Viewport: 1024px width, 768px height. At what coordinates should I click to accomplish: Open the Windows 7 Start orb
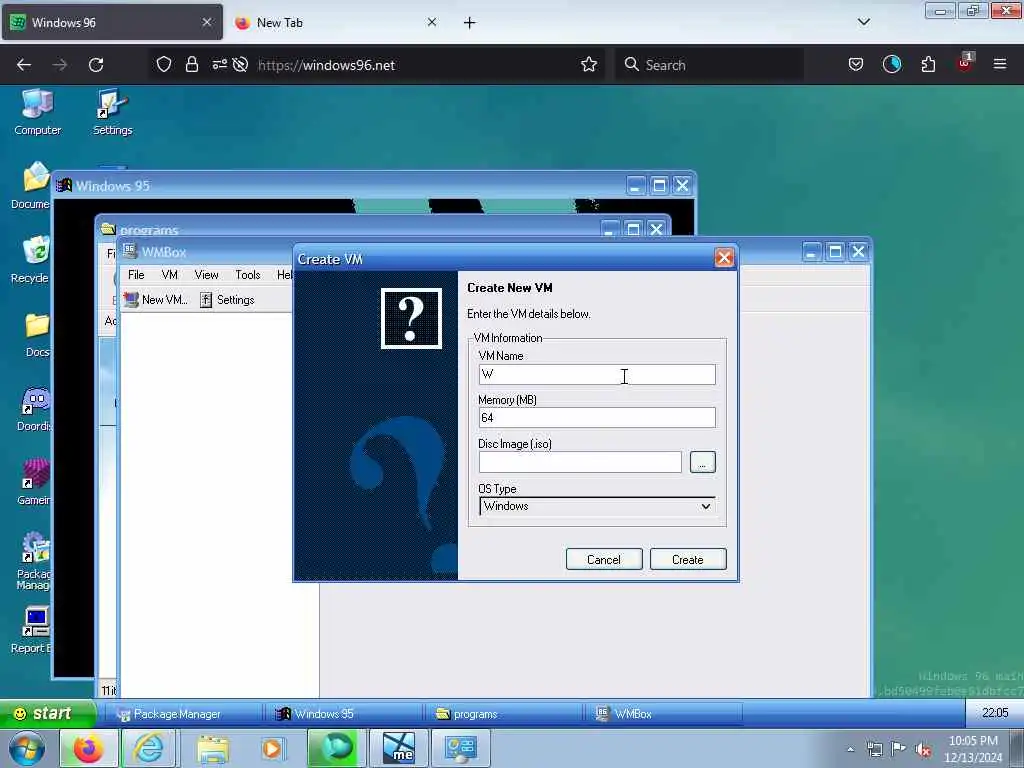[26, 749]
